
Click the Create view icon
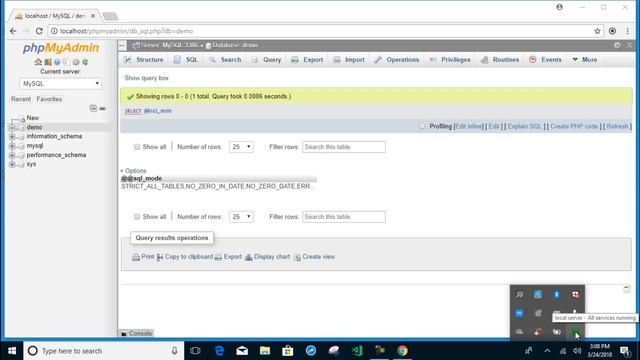point(297,257)
